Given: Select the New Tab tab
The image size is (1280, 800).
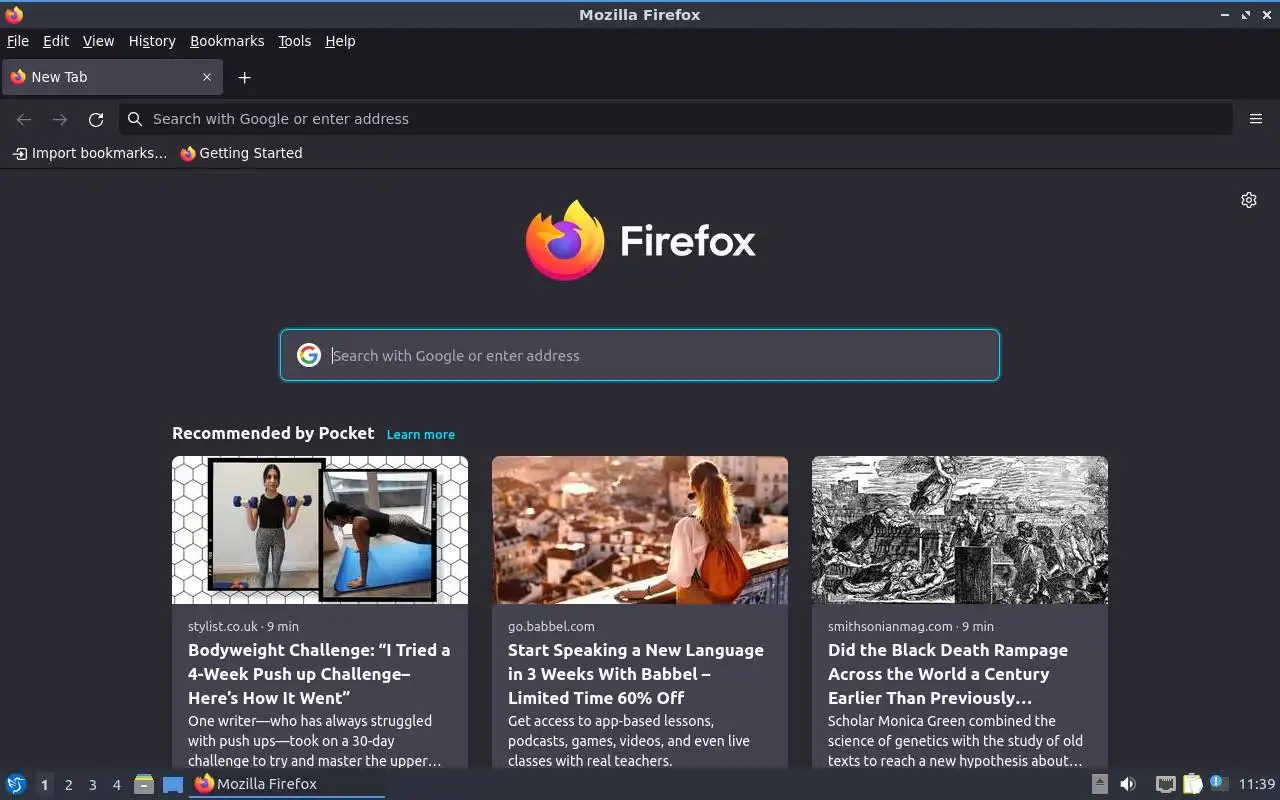Looking at the screenshot, I should tap(111, 77).
